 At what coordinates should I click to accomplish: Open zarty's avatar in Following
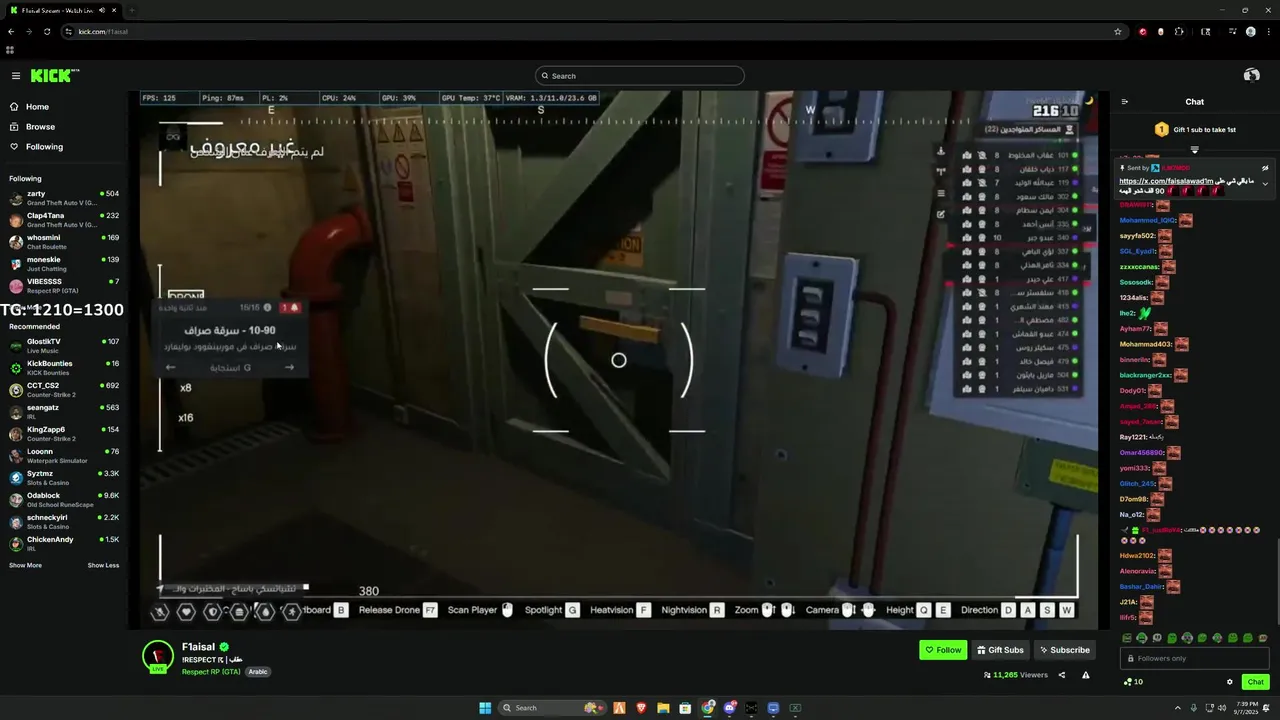coord(16,198)
